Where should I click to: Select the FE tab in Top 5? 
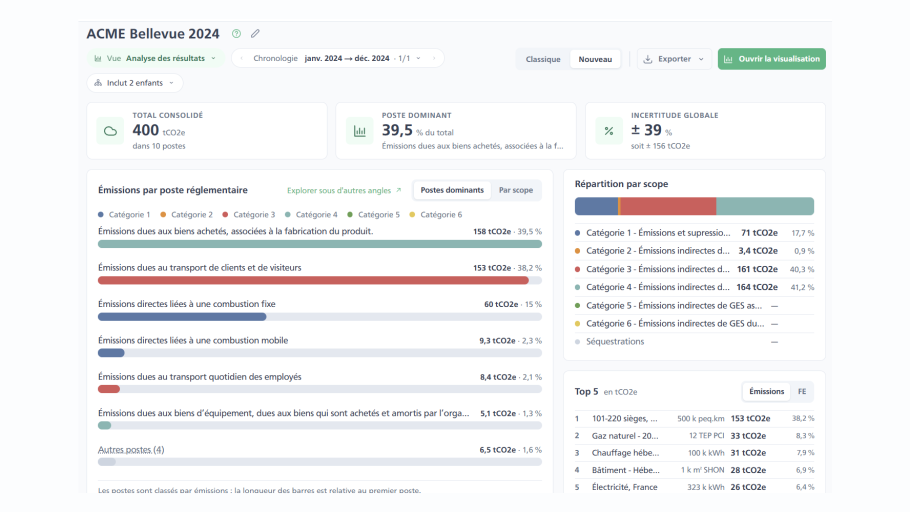tap(802, 392)
